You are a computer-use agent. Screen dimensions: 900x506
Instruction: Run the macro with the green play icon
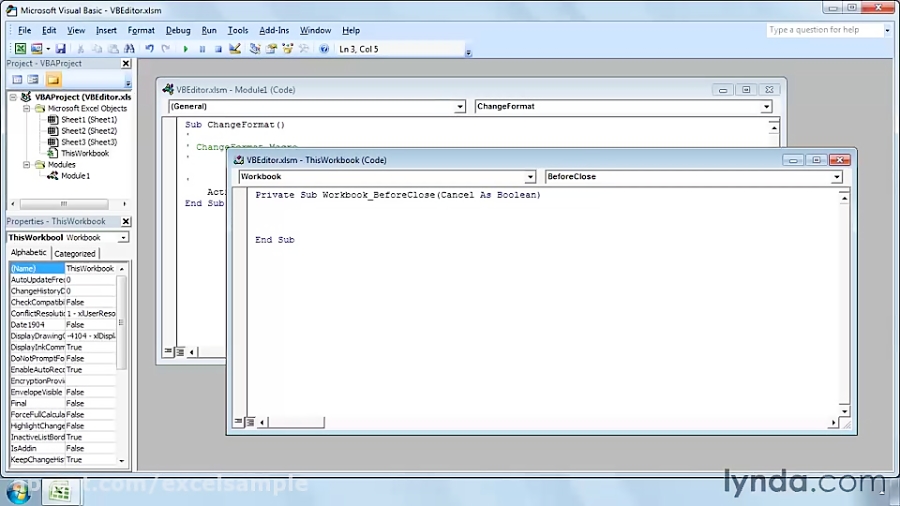click(x=185, y=48)
